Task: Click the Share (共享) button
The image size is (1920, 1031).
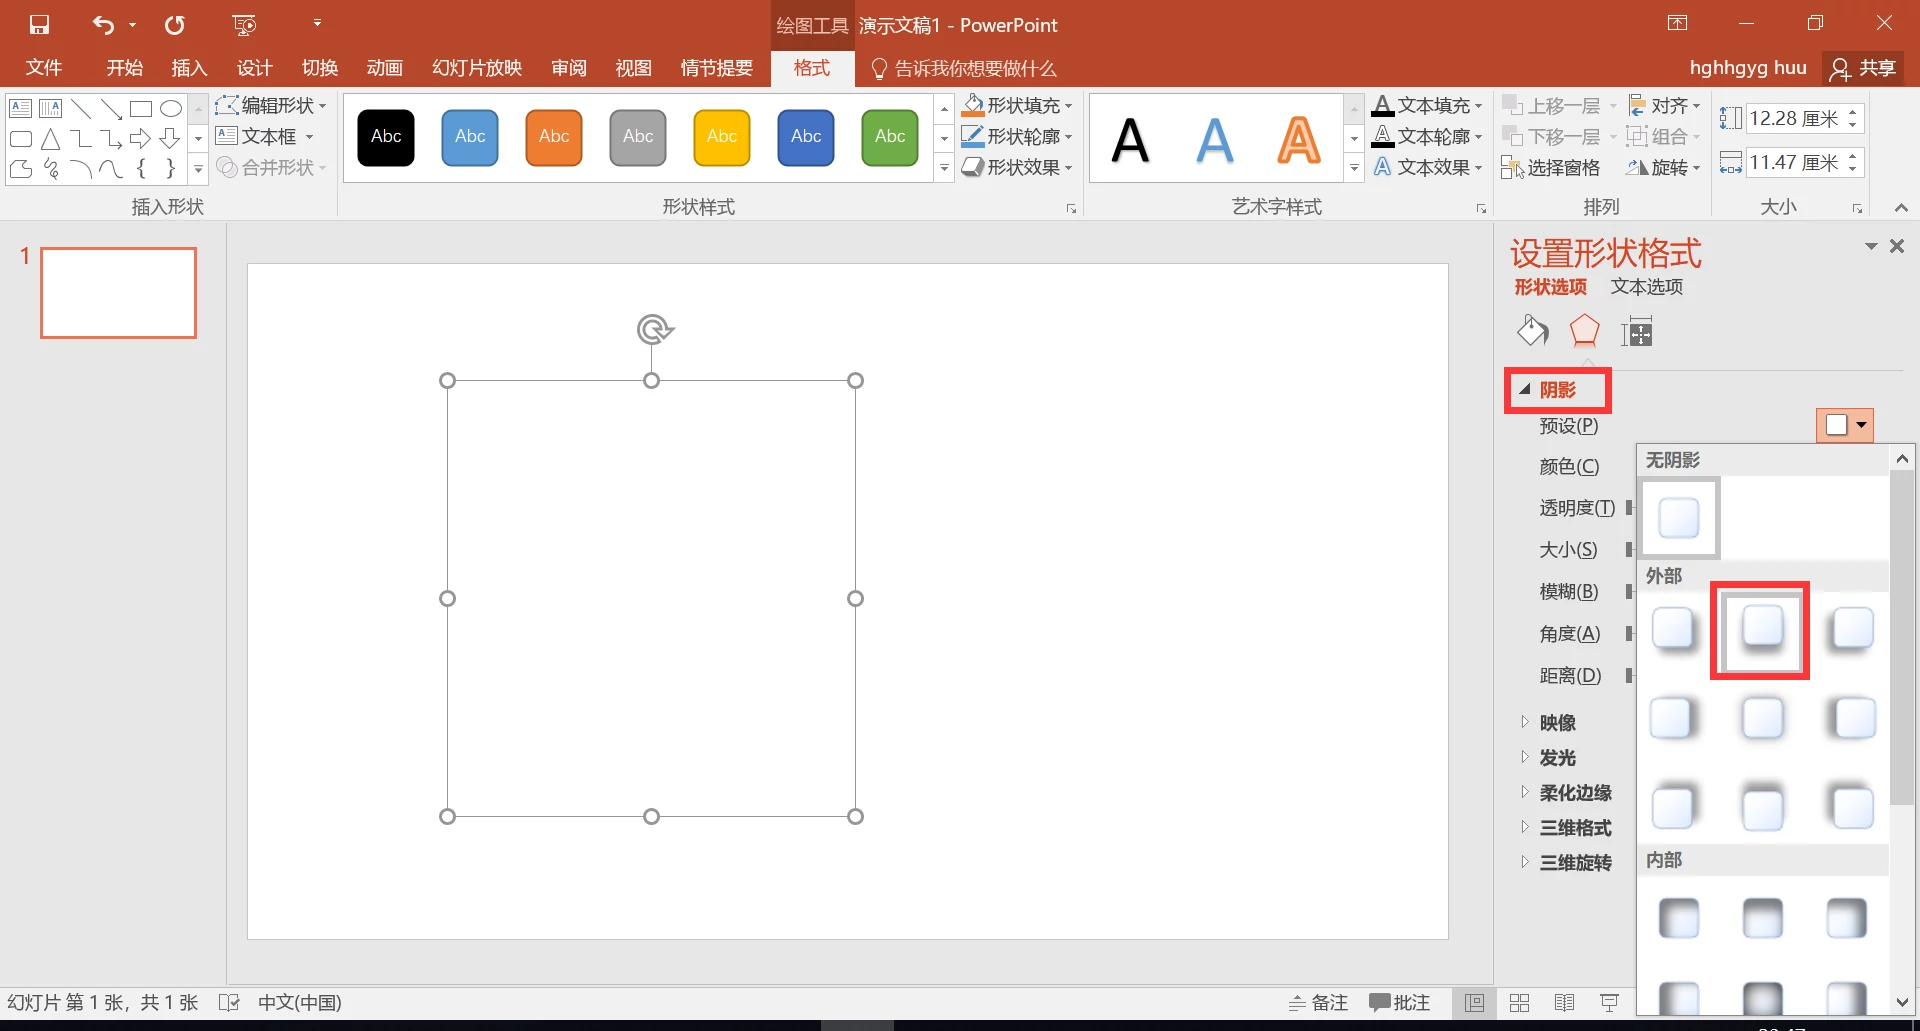Action: point(1862,68)
